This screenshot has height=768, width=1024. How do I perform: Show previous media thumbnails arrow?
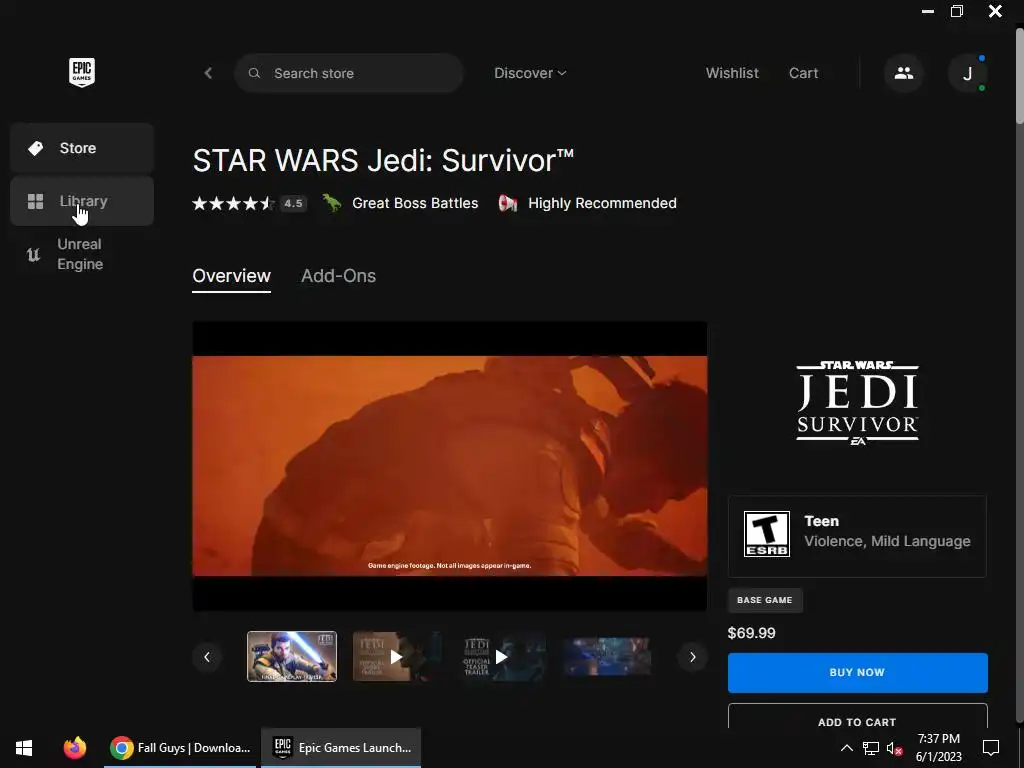(207, 657)
